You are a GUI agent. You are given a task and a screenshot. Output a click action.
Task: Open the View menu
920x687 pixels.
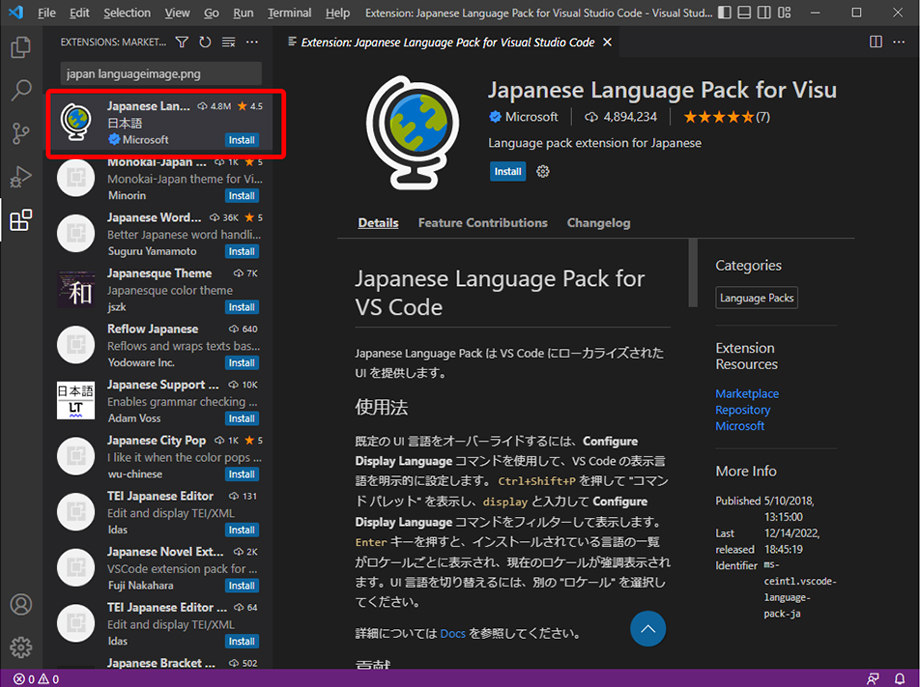tap(177, 13)
